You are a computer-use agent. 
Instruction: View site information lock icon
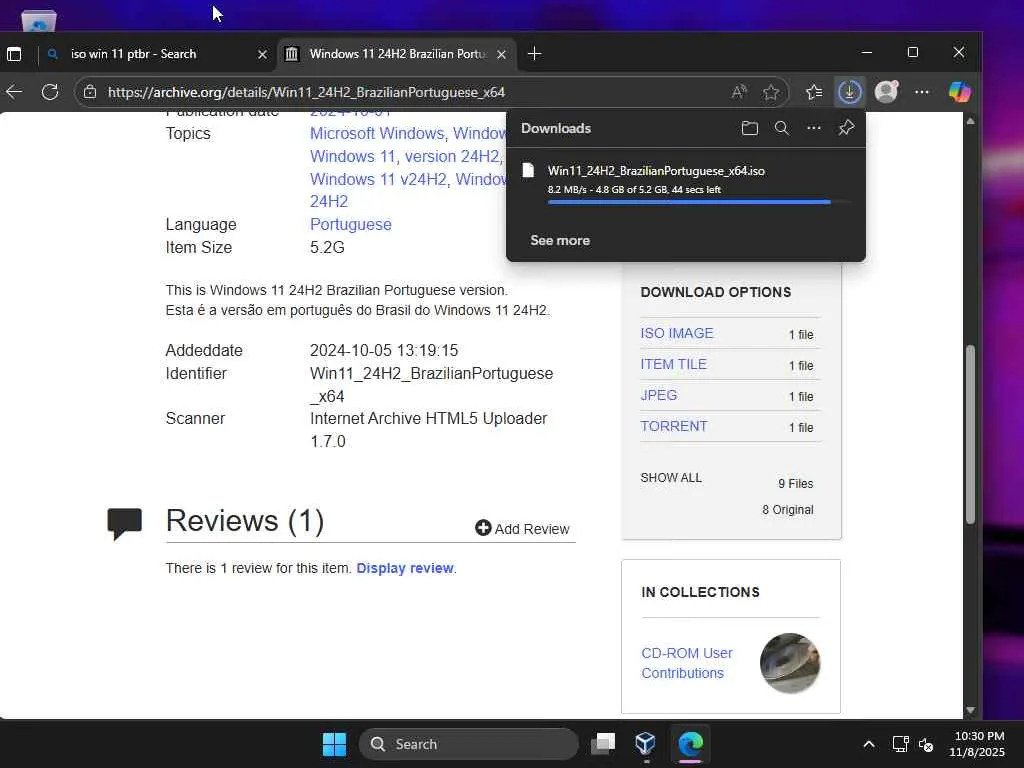click(x=90, y=92)
